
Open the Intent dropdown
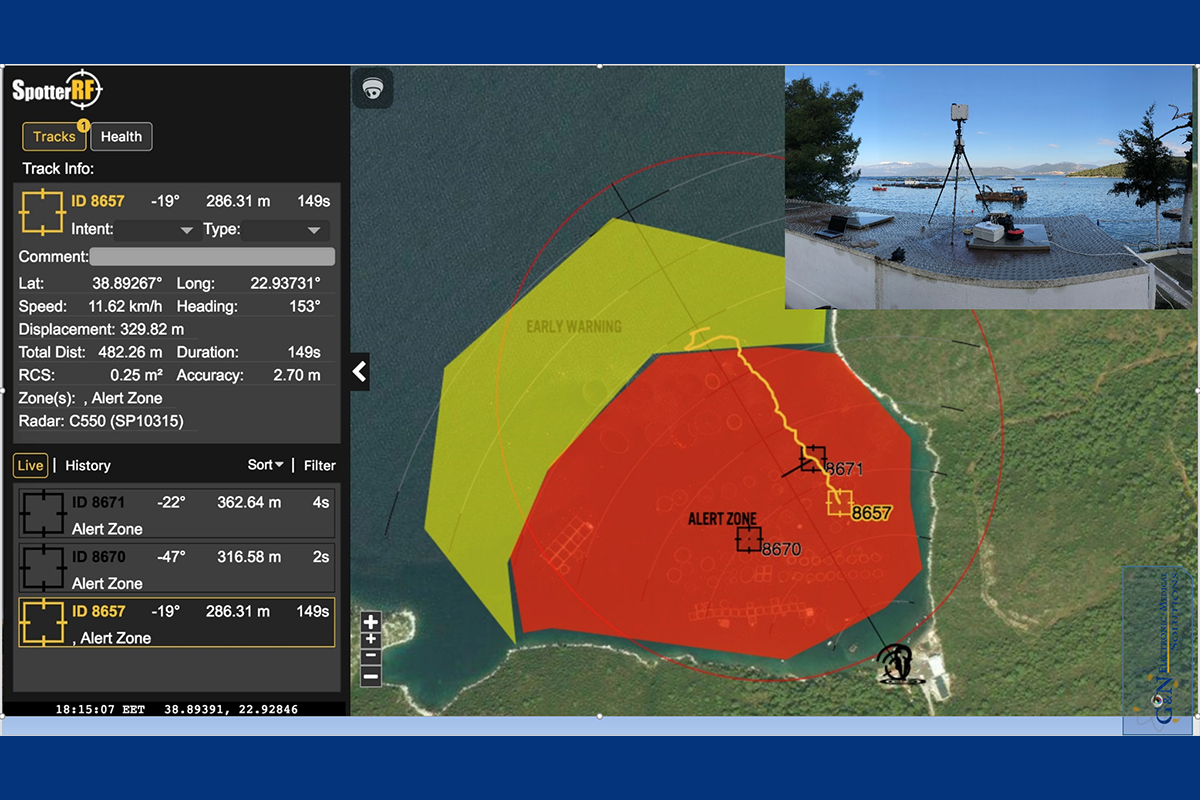pos(156,230)
